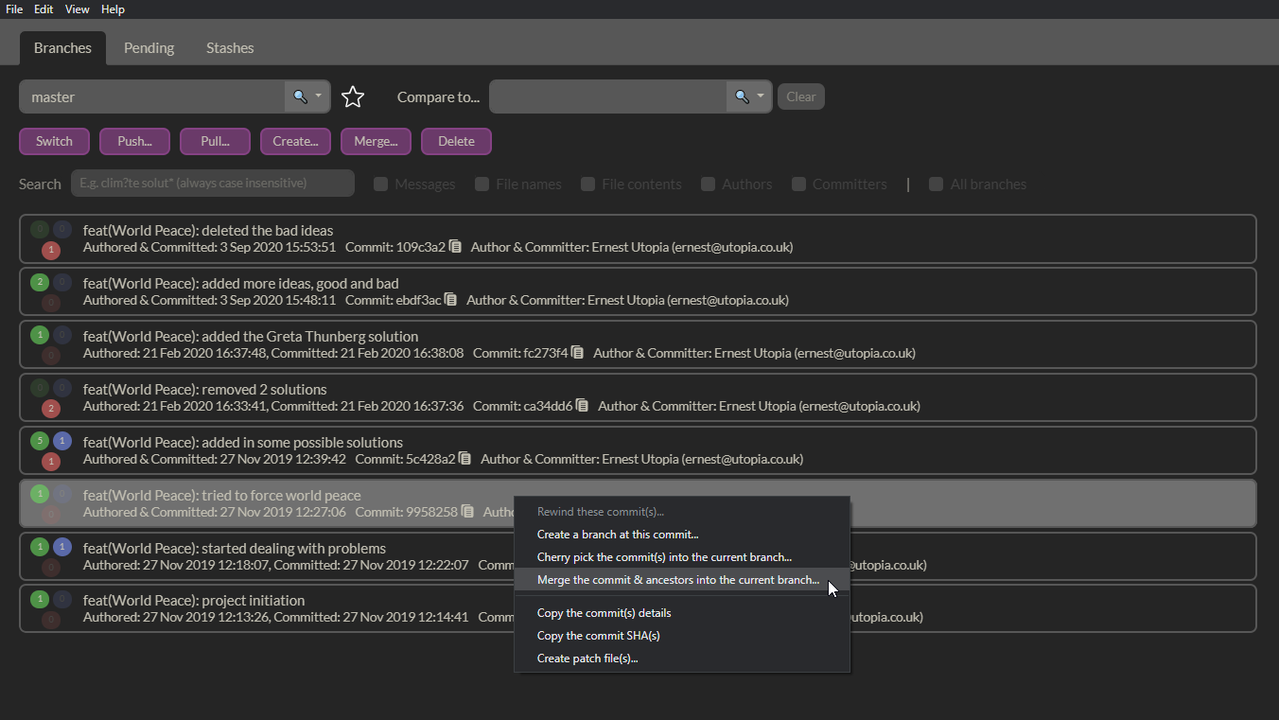Click into the Search text field
Screen dimensions: 1279x720
pos(212,183)
